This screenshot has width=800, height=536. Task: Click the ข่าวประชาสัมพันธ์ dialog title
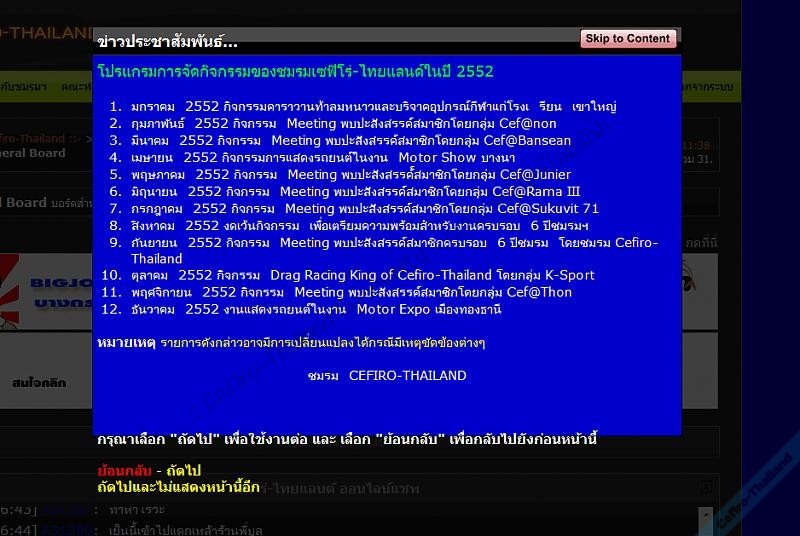pyautogui.click(x=167, y=42)
